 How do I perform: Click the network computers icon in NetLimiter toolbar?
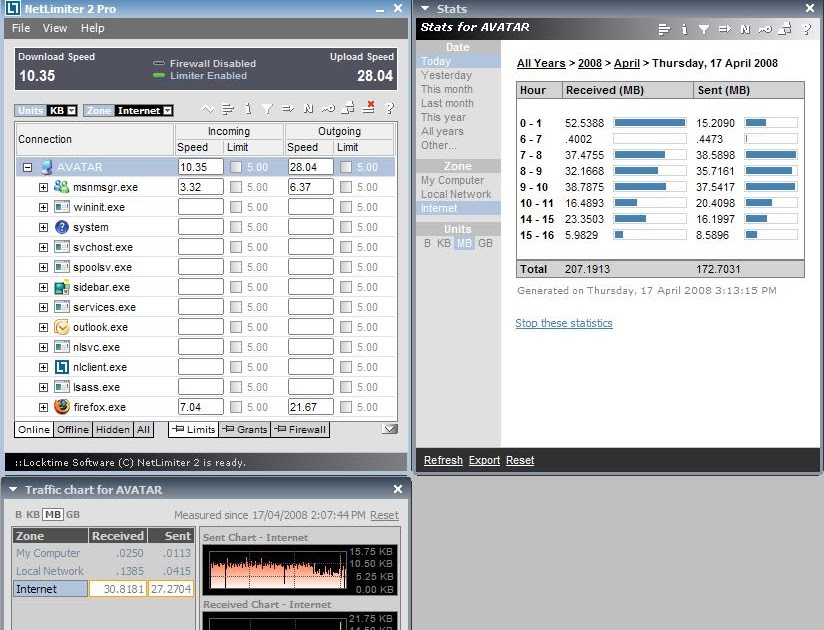348,108
